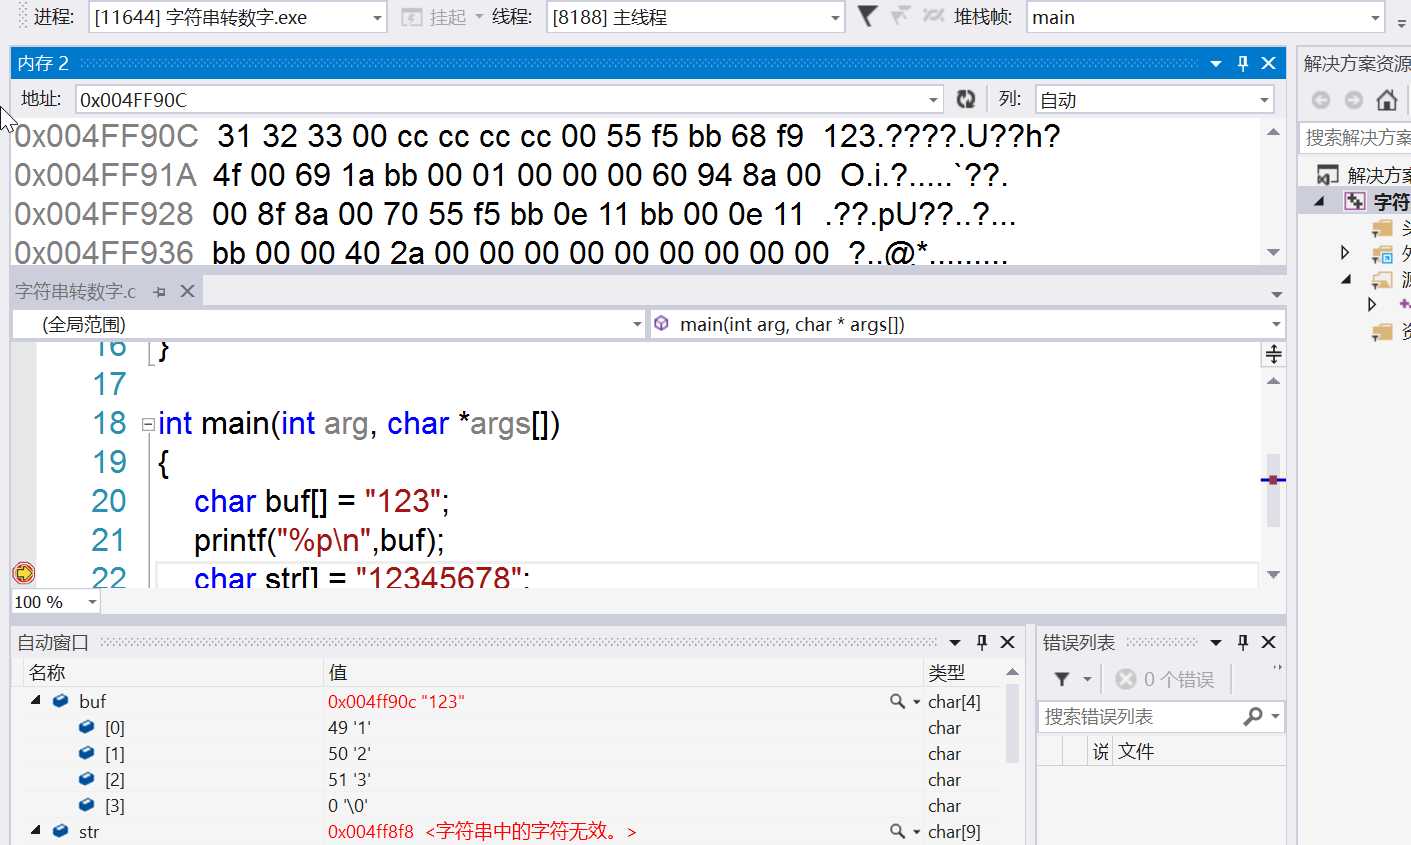Close the 错误列表 error list panel
Screen dimensions: 1411x845
click(x=1269, y=642)
